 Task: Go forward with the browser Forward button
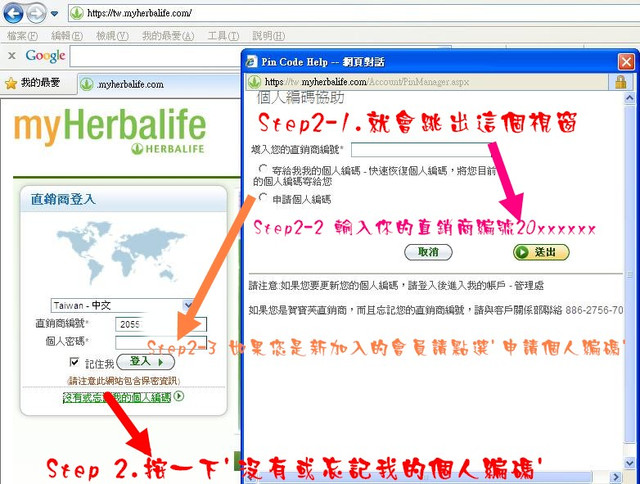[36, 13]
